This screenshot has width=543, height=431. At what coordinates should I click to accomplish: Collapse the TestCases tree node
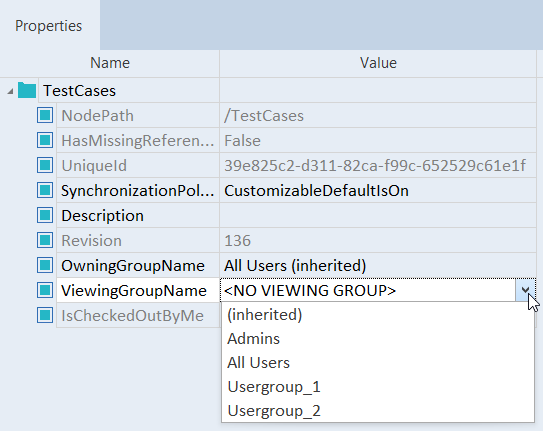point(10,91)
